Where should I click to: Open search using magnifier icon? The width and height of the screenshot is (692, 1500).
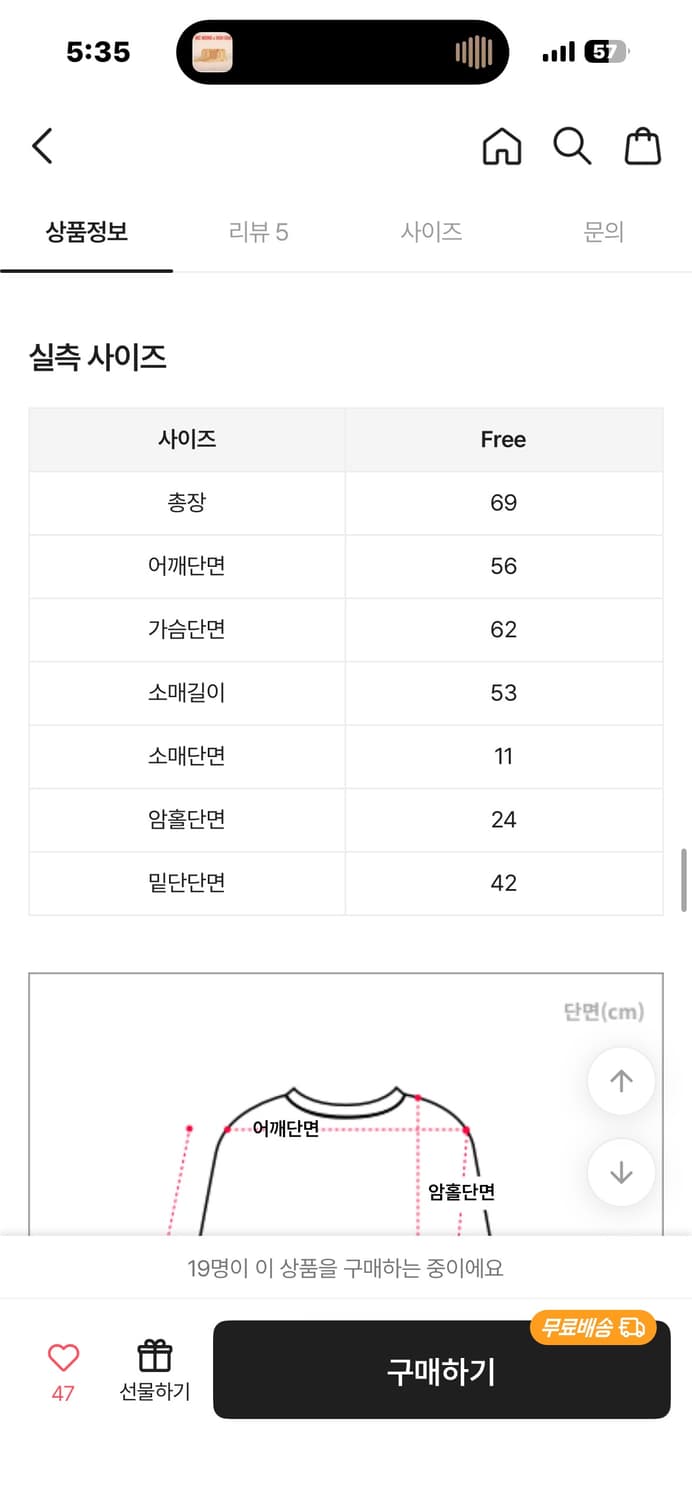tap(571, 146)
